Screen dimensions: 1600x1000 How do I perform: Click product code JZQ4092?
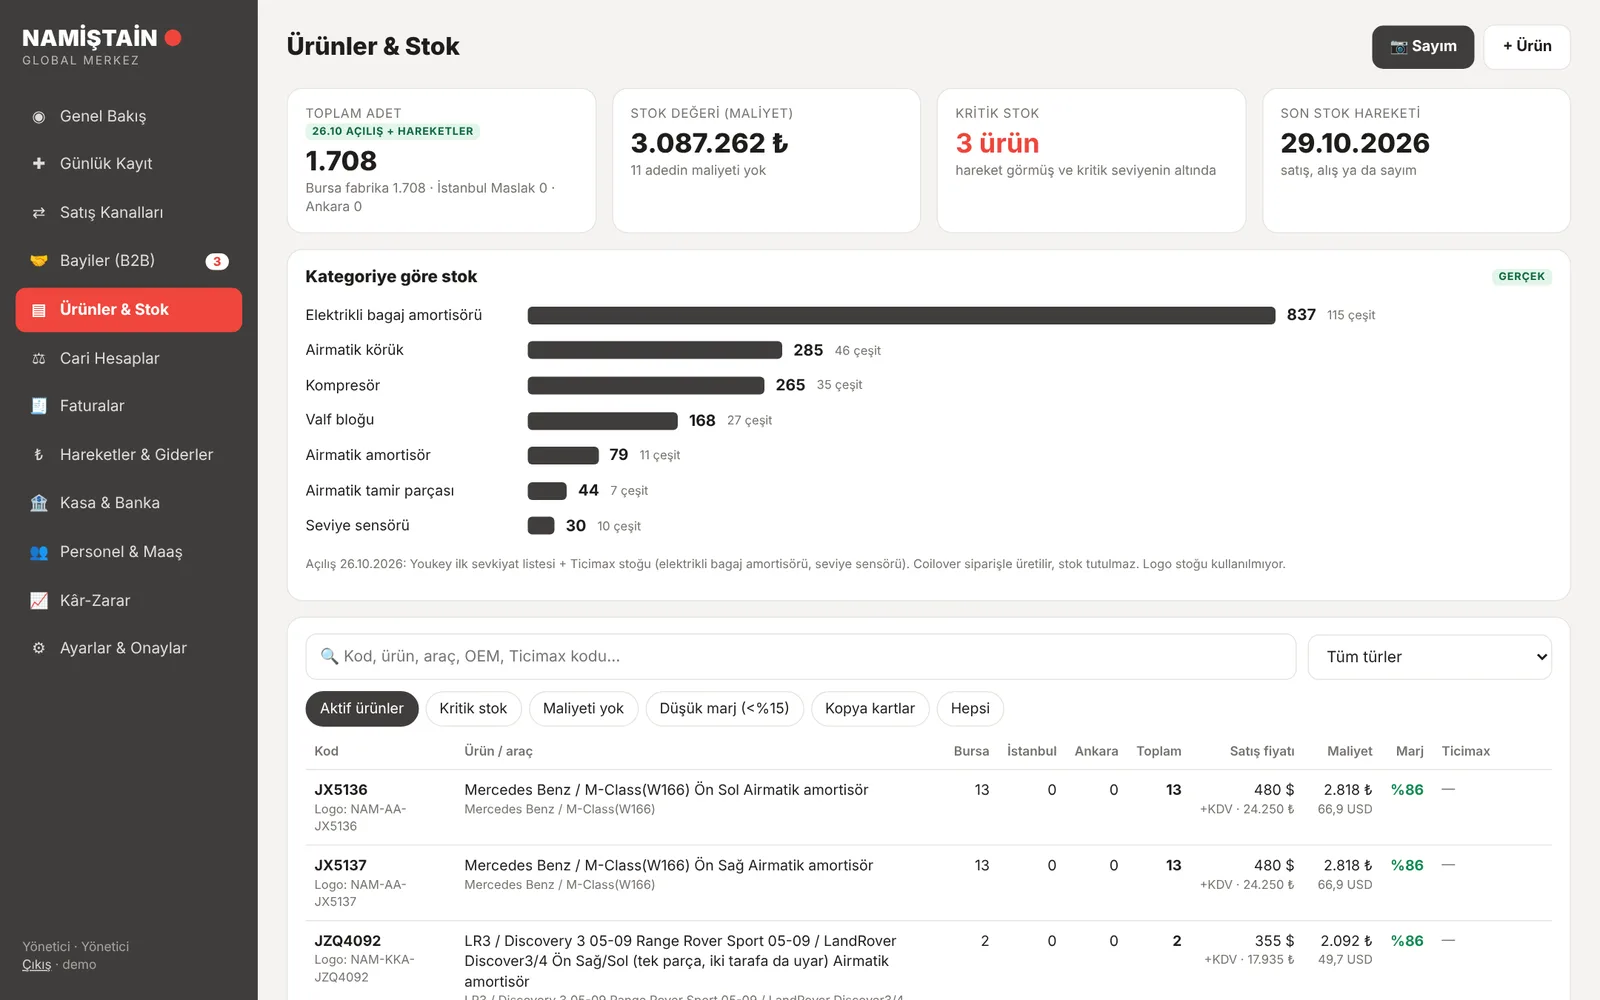point(348,941)
